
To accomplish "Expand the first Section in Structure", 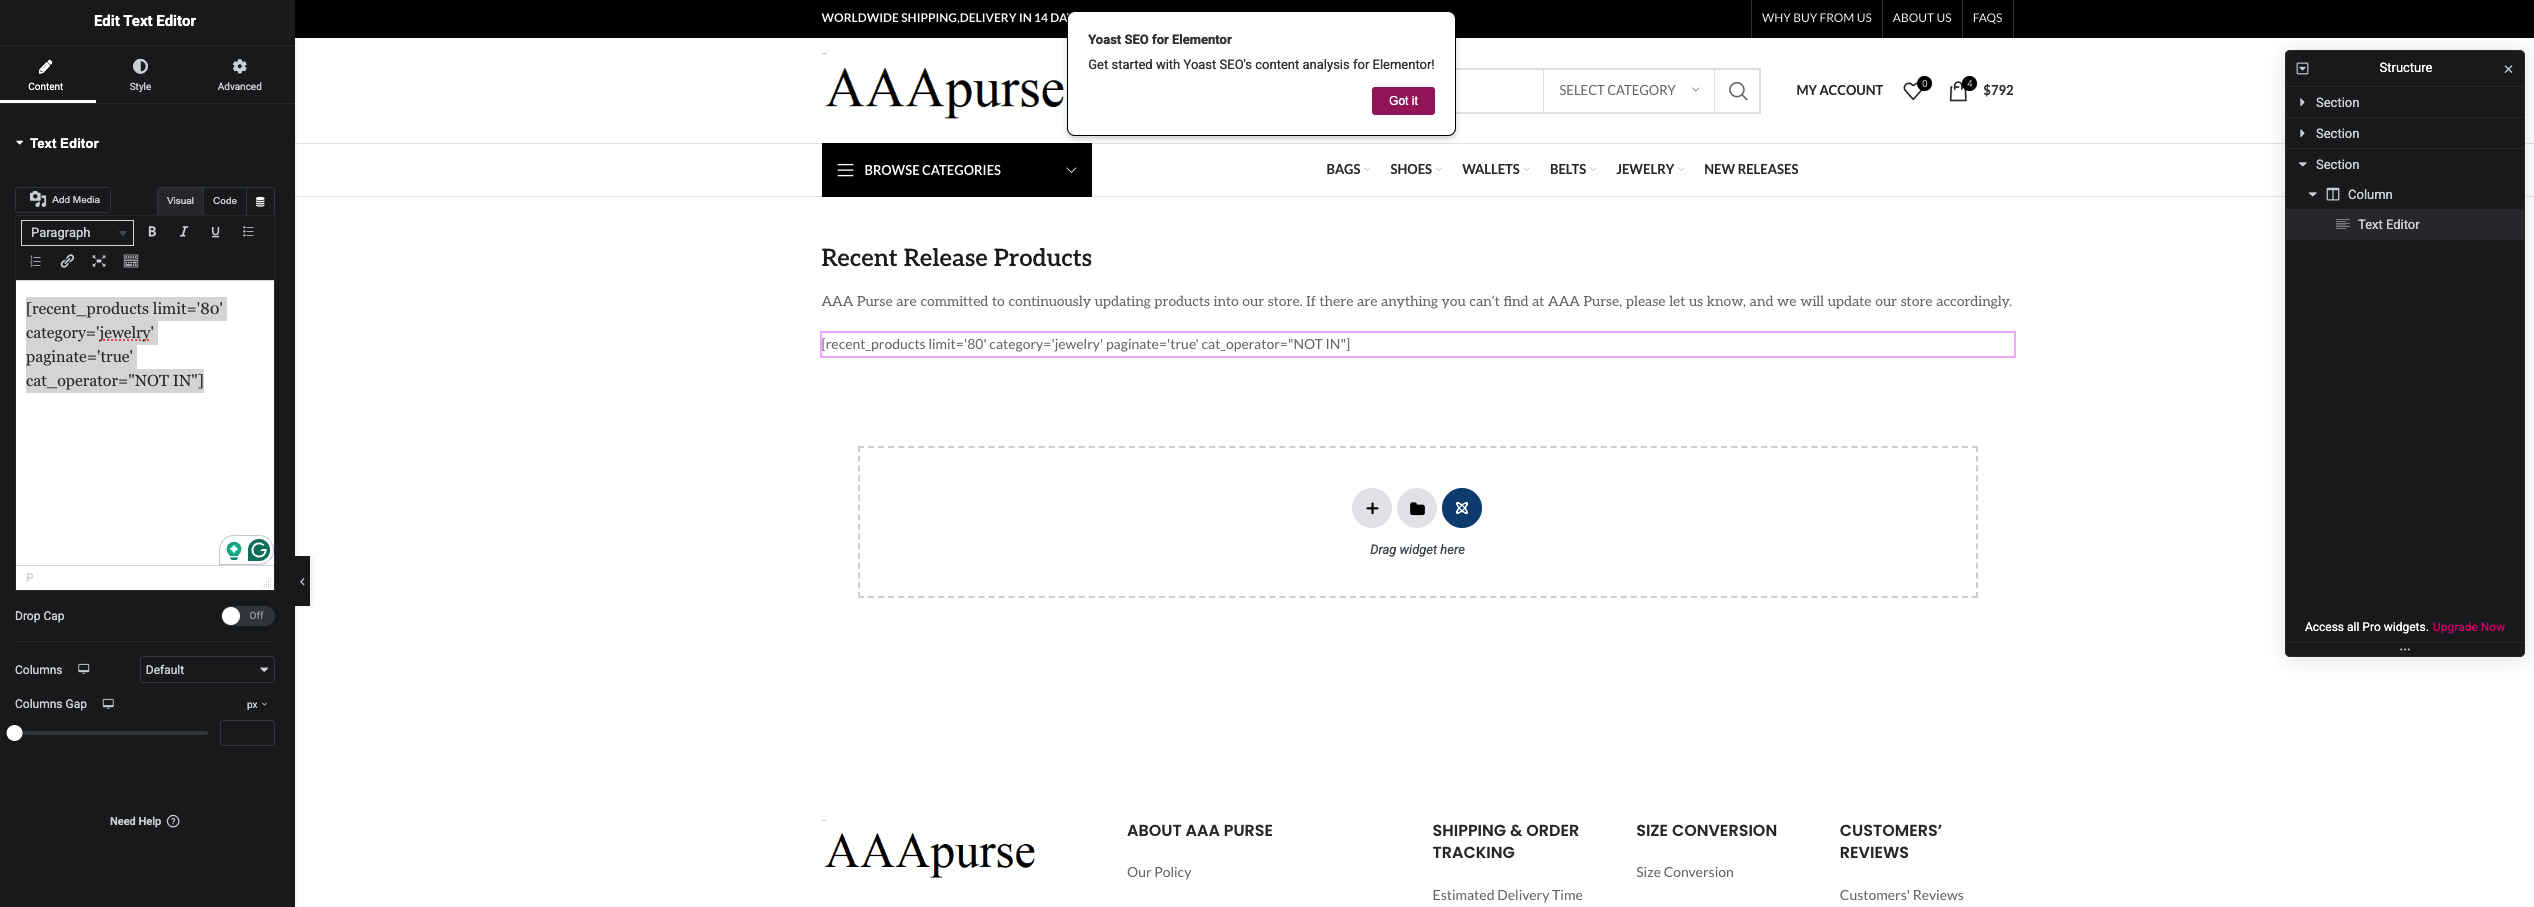I will 2302,103.
